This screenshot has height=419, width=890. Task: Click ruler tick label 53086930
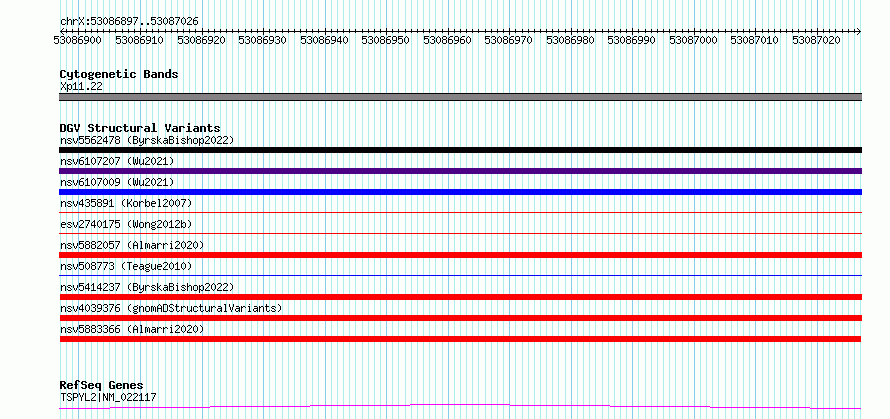[262, 40]
